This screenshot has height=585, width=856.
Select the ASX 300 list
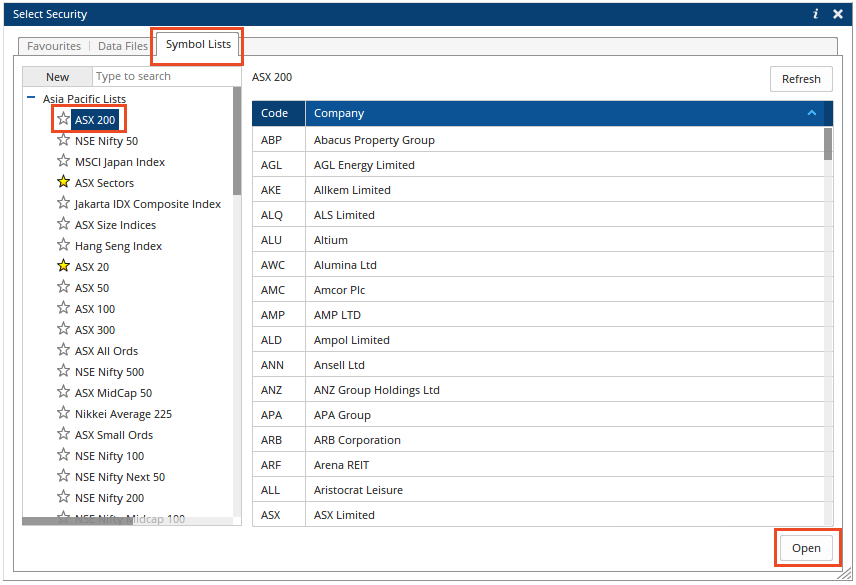(95, 330)
